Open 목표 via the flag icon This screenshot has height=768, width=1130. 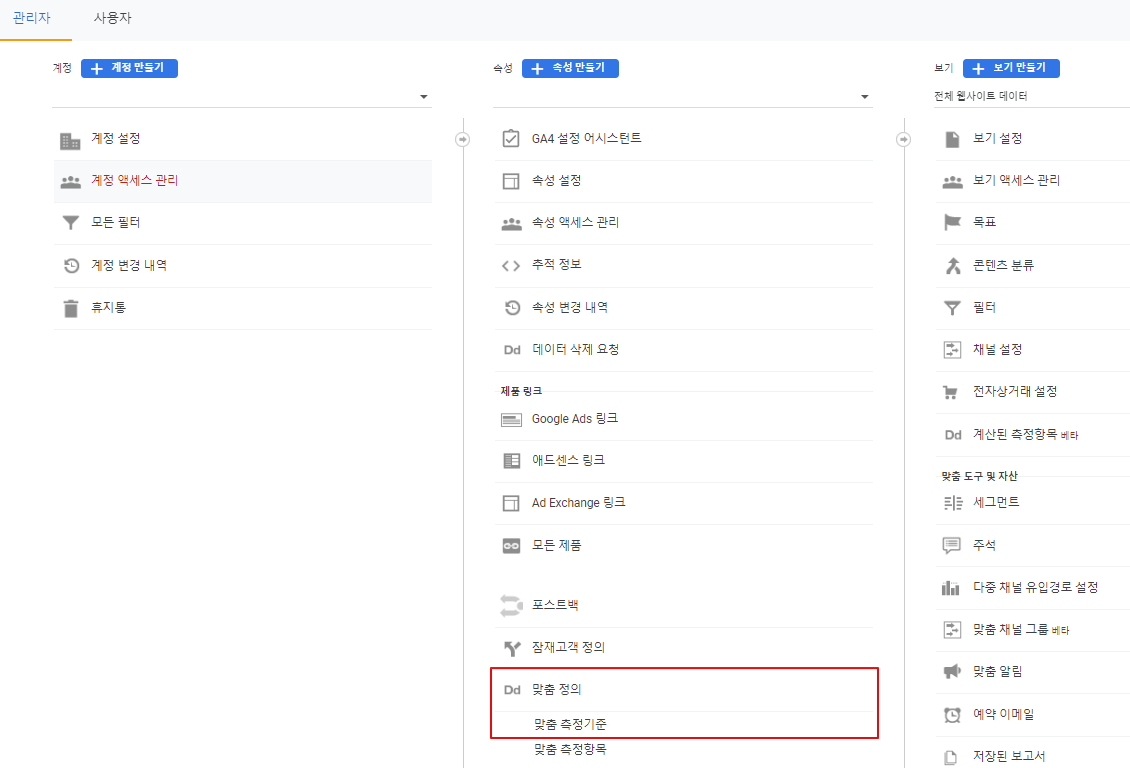point(951,222)
